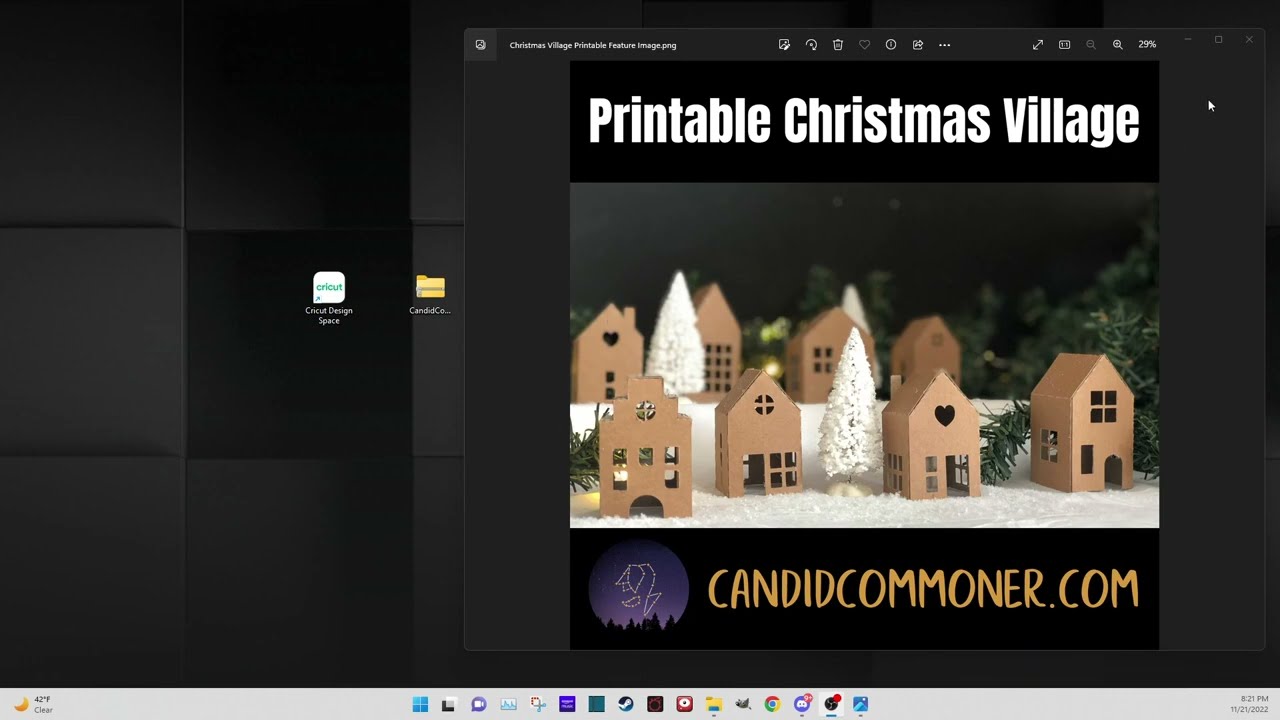Open Amazon Music from the taskbar
The height and width of the screenshot is (720, 1280).
coord(567,704)
